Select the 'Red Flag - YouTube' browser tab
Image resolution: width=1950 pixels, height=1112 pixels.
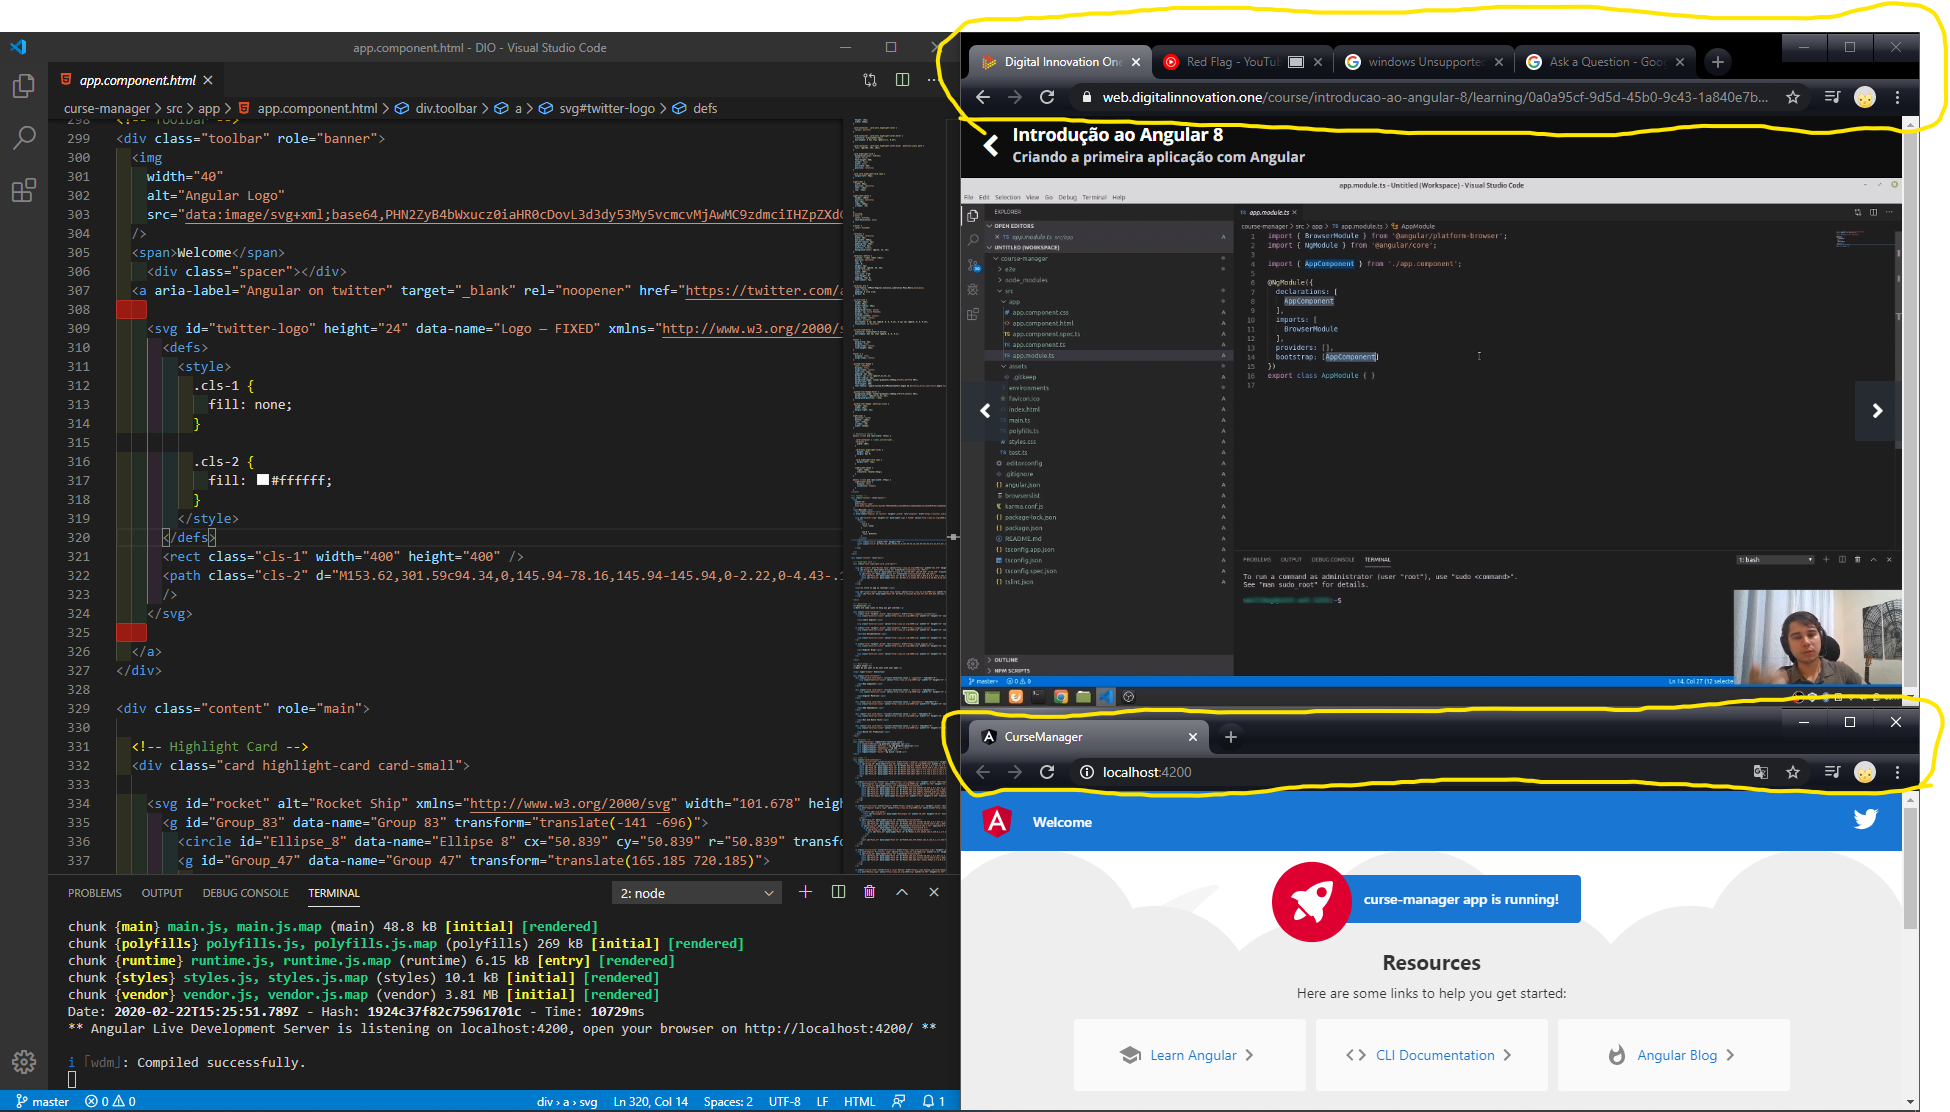point(1243,62)
